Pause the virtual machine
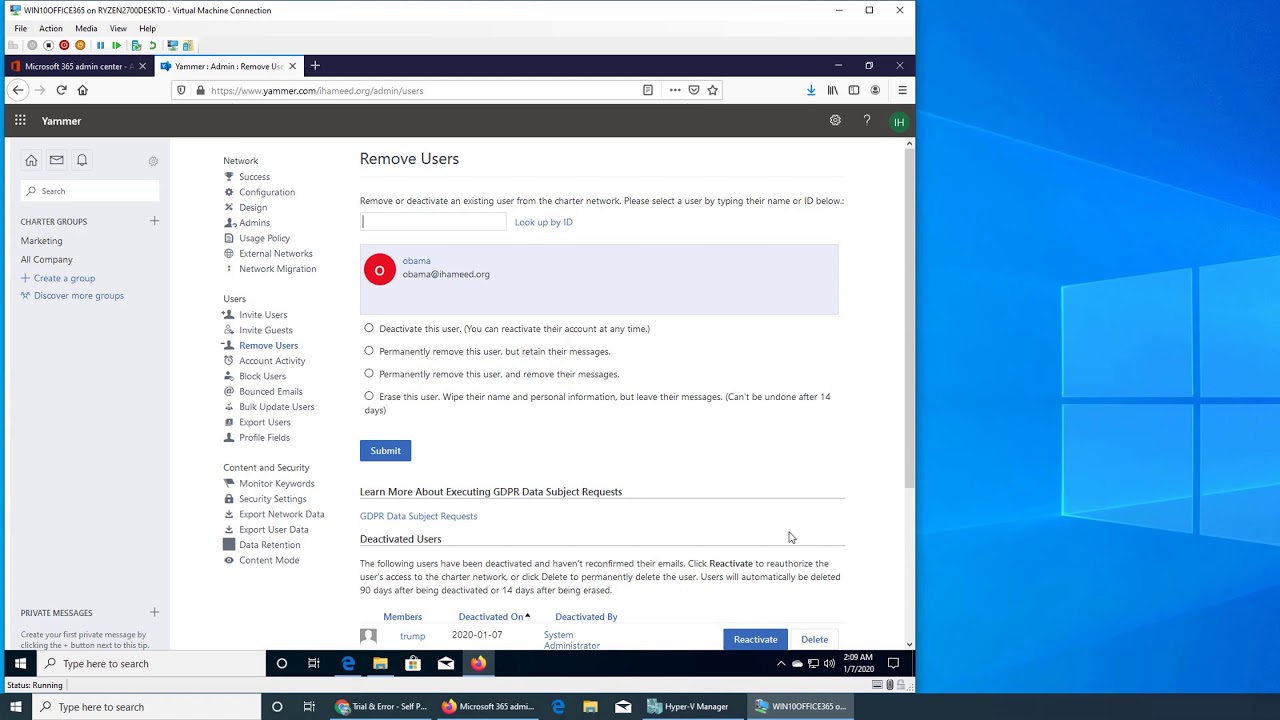This screenshot has height=720, width=1280. (x=100, y=45)
